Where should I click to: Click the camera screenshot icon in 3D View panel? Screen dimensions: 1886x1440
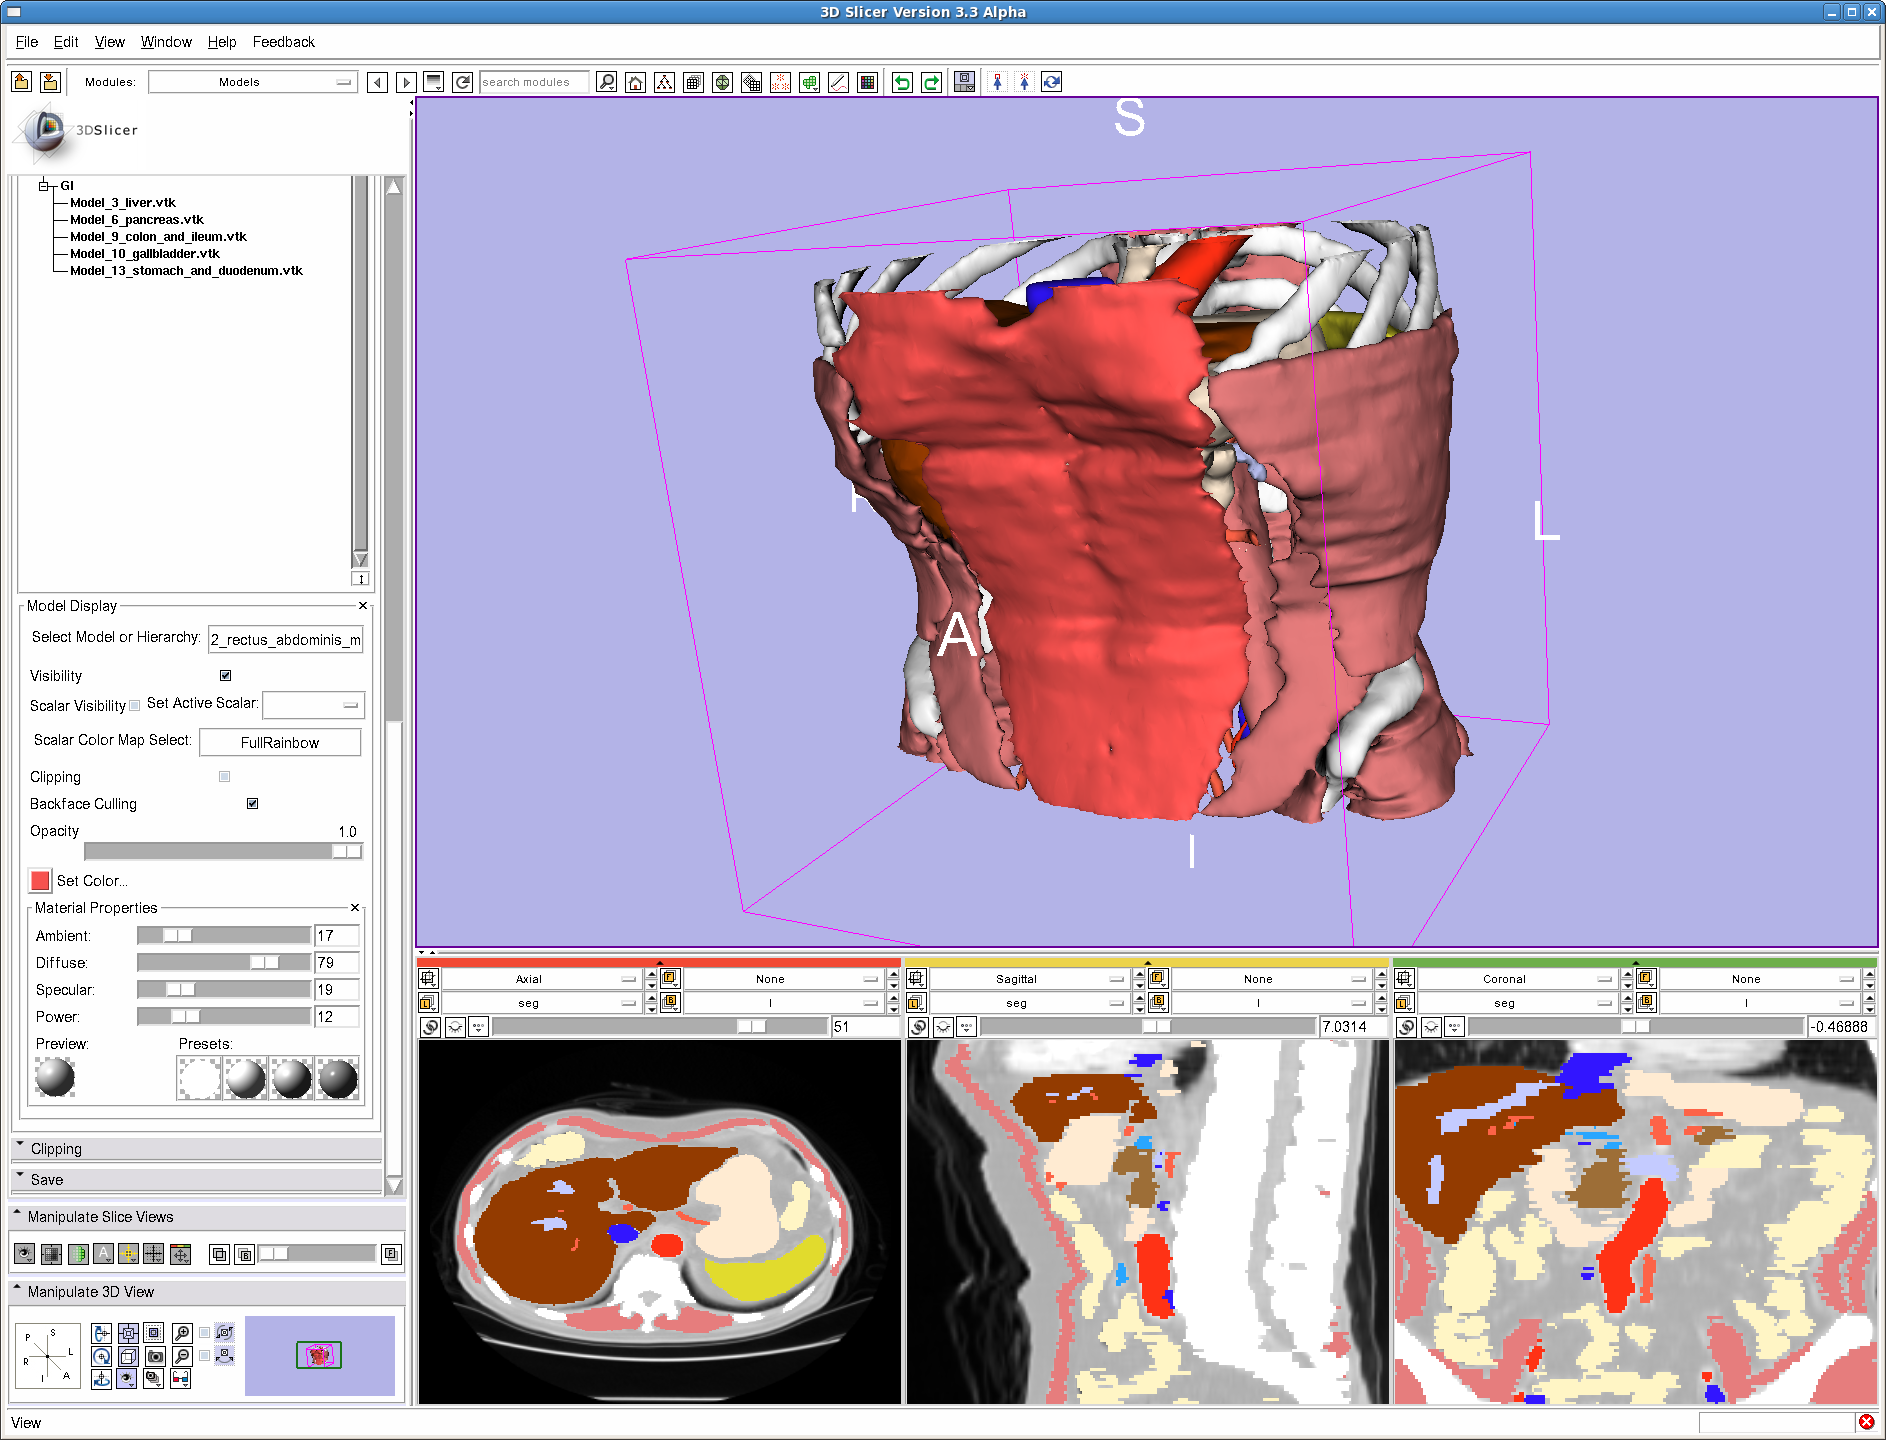155,1357
